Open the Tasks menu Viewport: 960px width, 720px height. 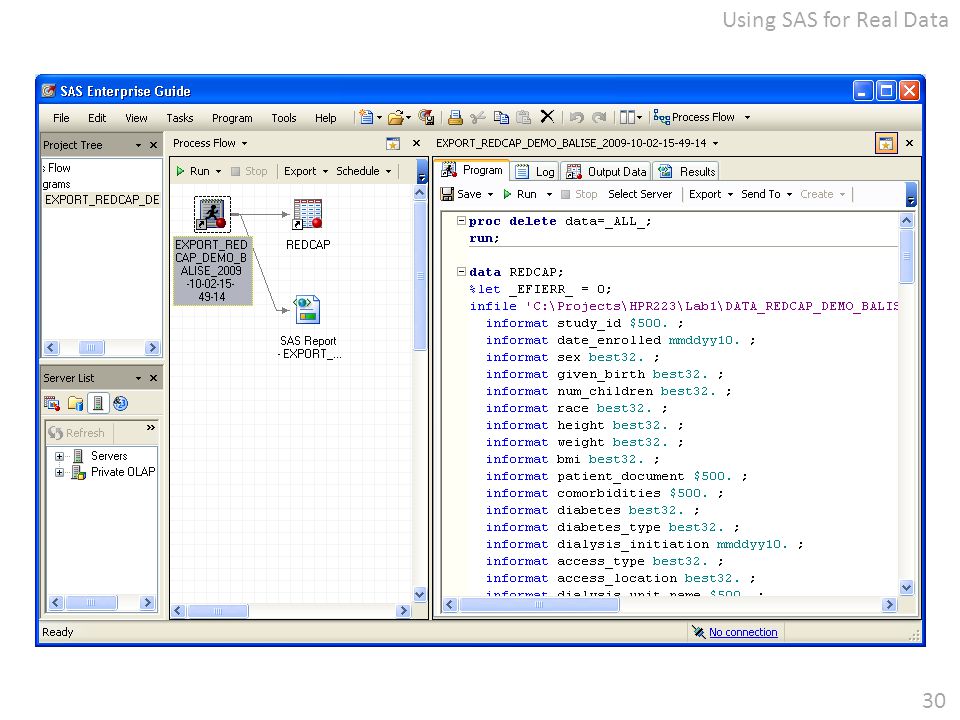(179, 118)
